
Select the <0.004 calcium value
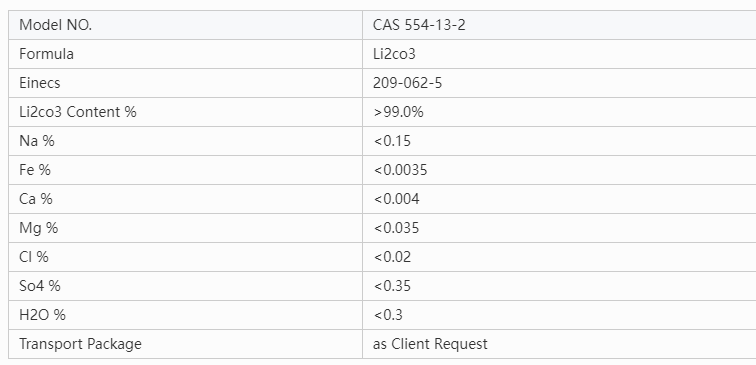[396, 199]
